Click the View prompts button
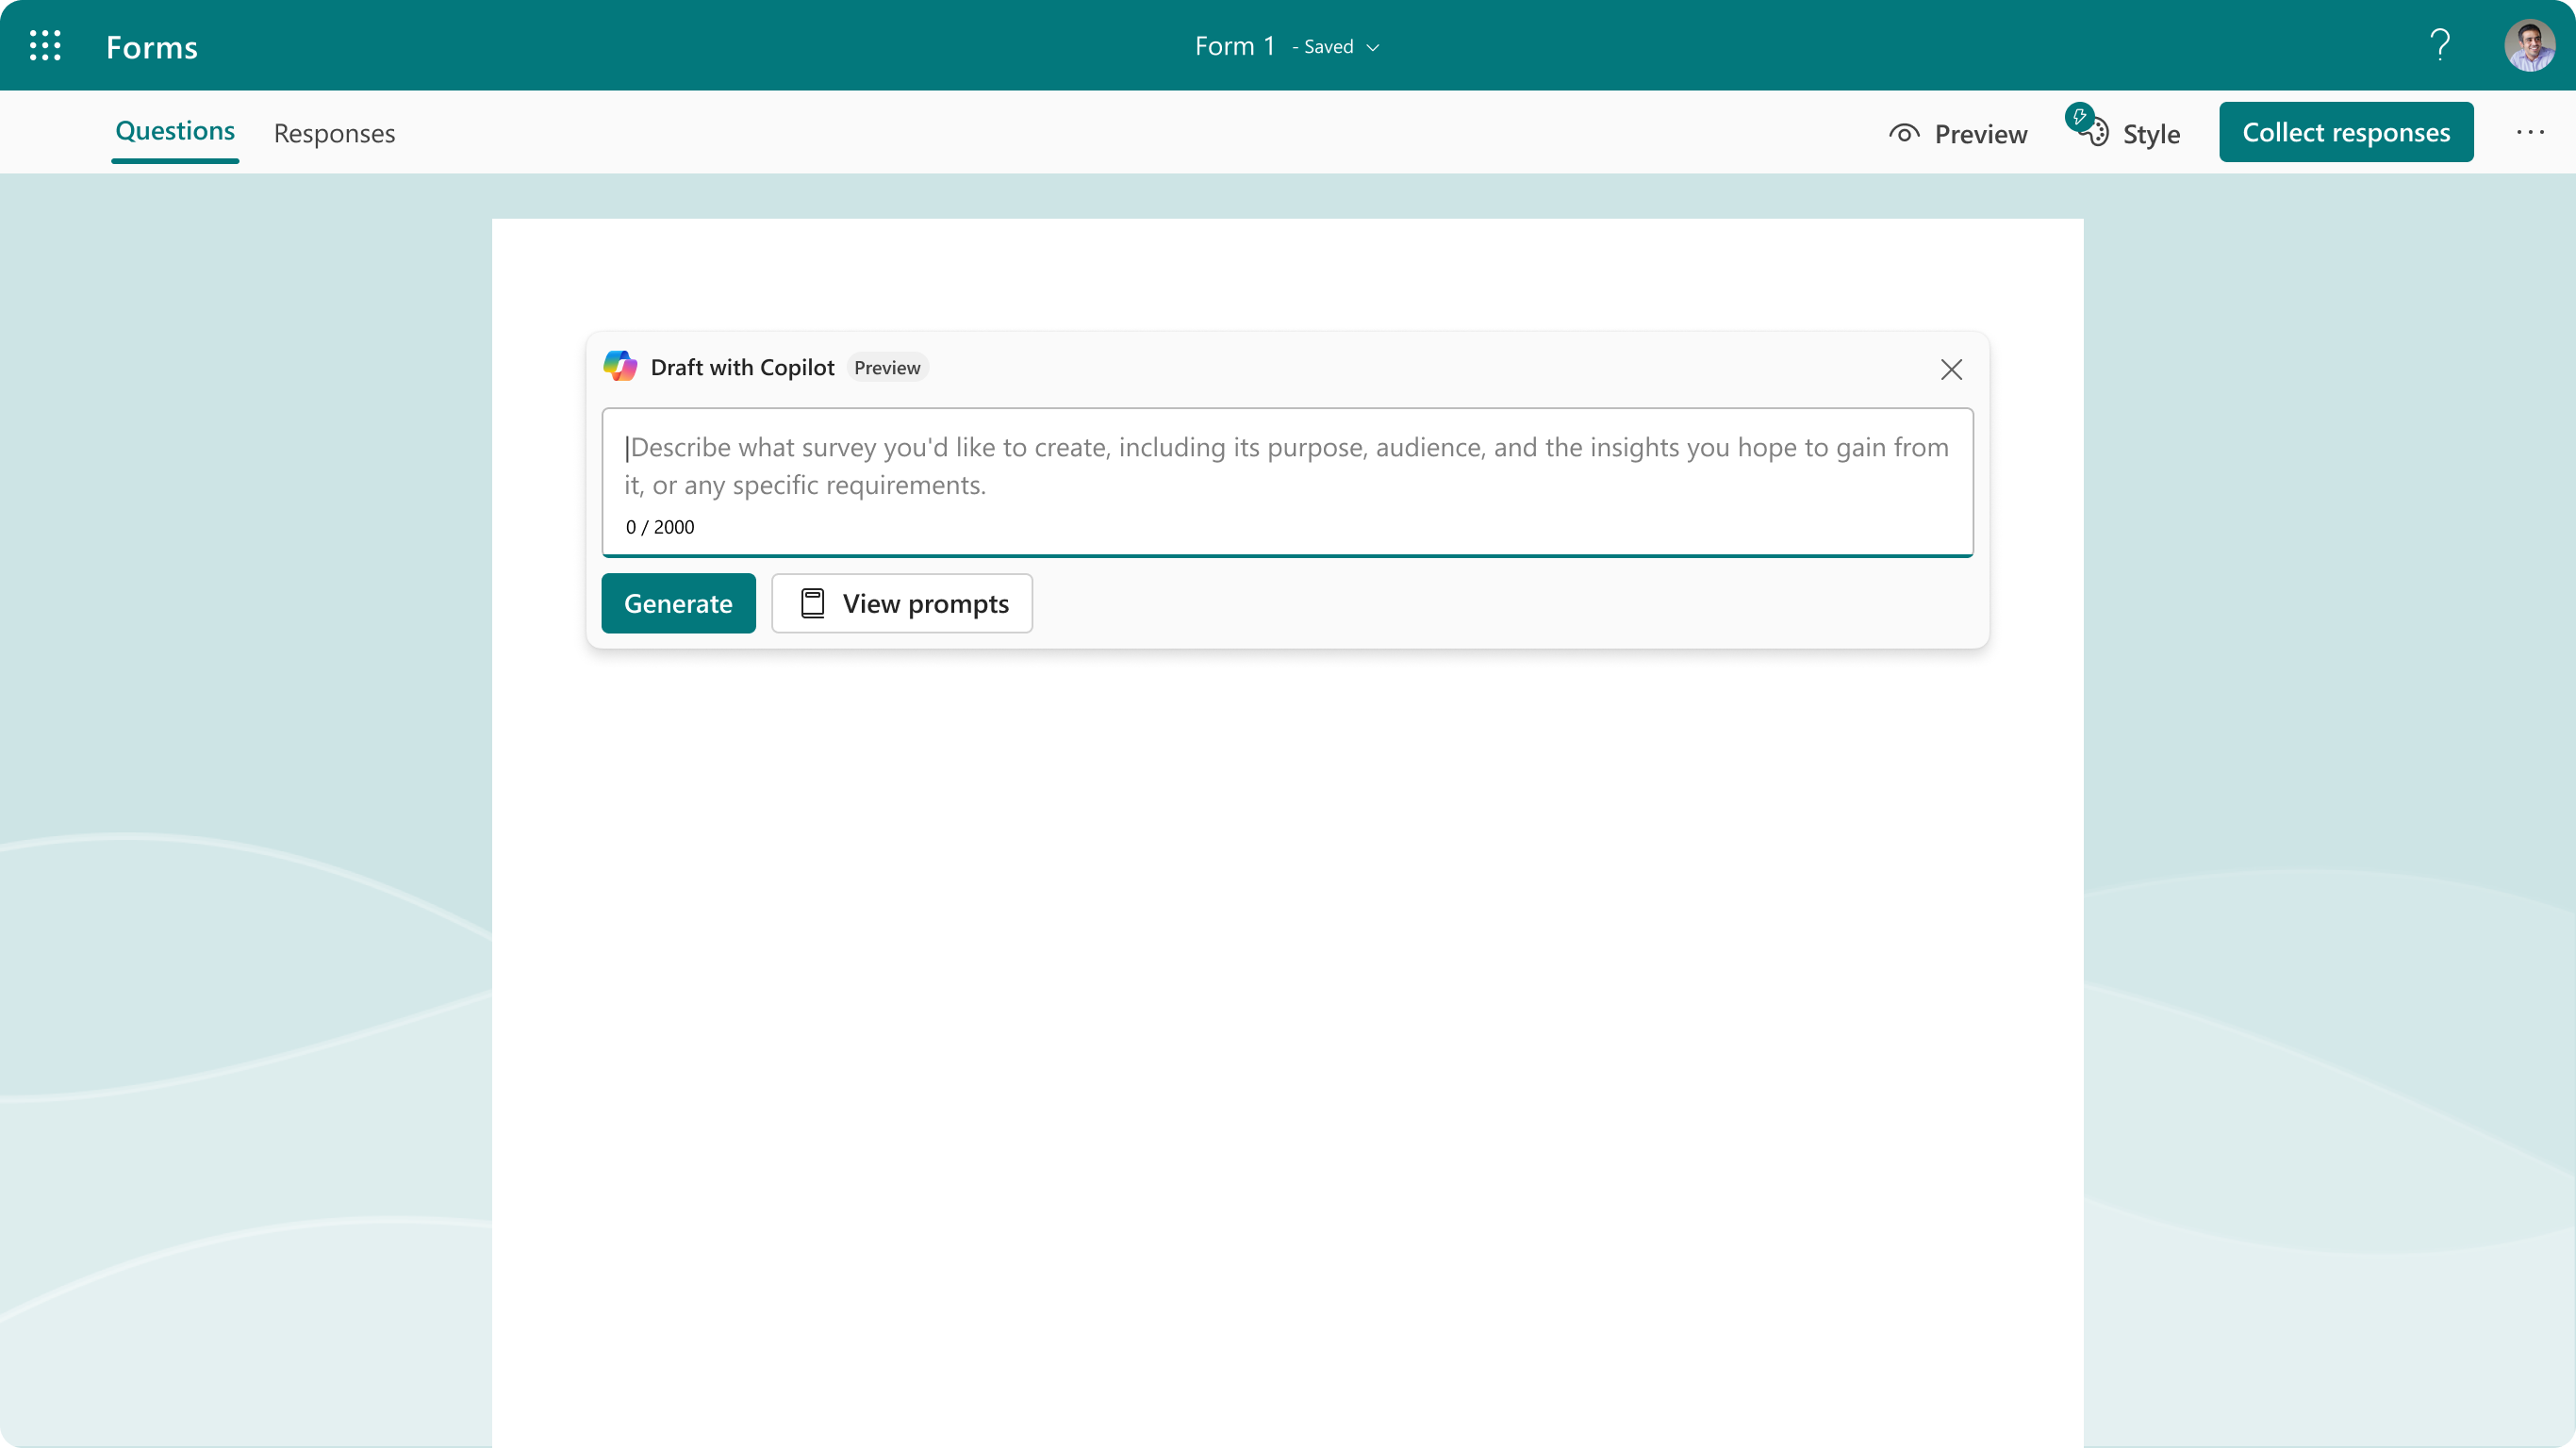The image size is (2576, 1448). 902,603
